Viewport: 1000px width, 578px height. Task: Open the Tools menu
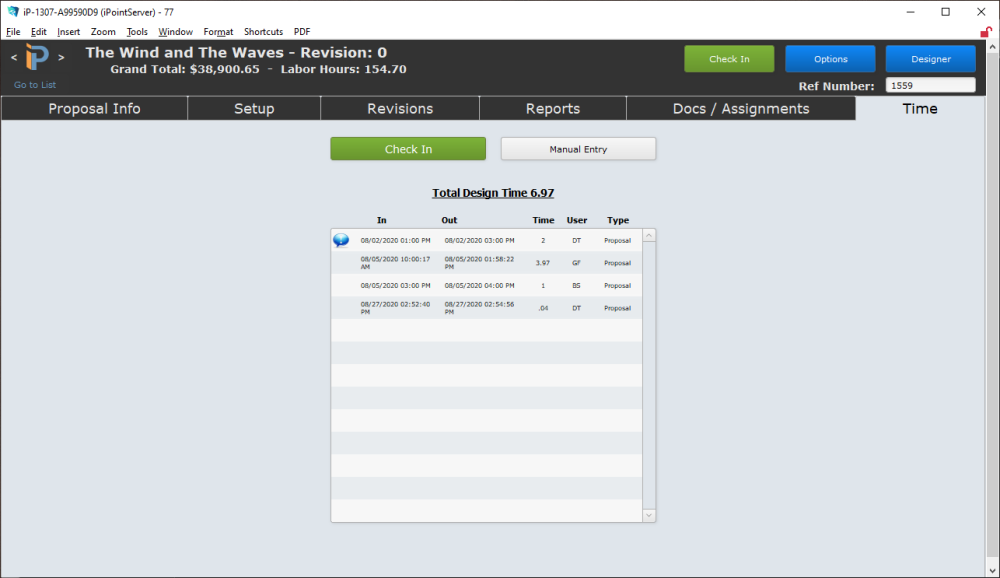click(136, 31)
